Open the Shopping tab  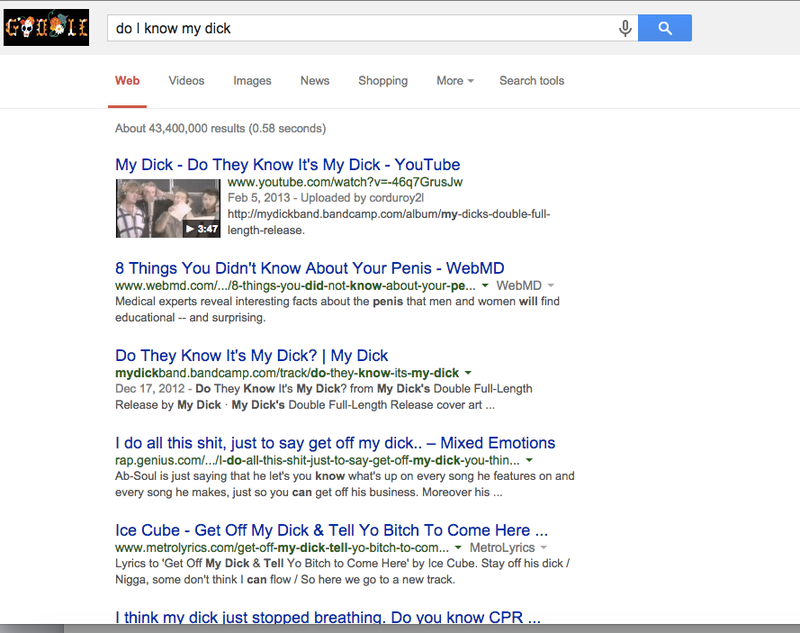[x=383, y=81]
